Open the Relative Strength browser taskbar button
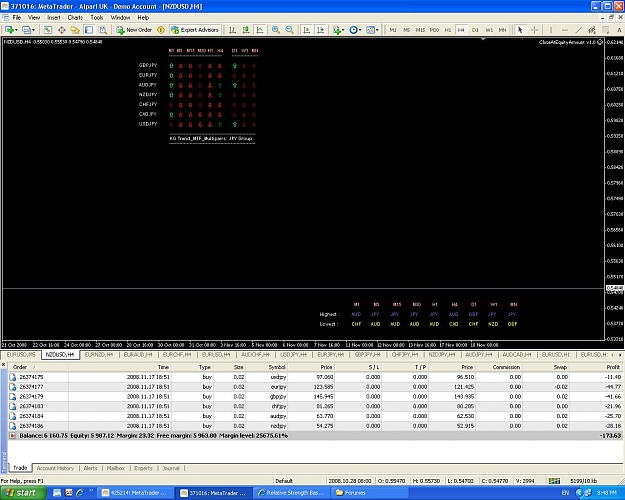The image size is (625, 500). (x=292, y=493)
